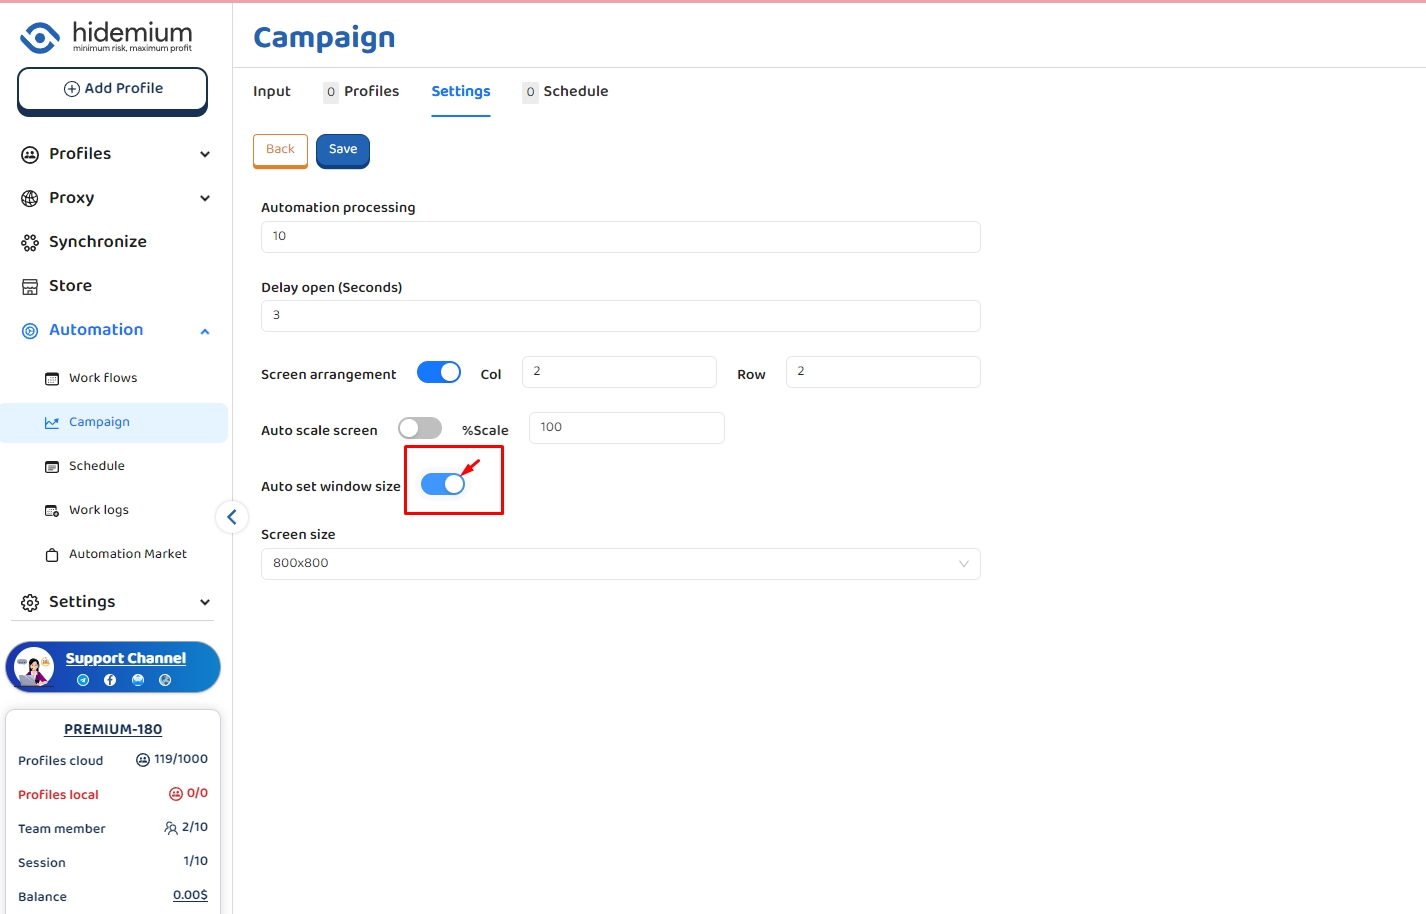Open the Support Channel link
This screenshot has width=1426, height=914.
(x=125, y=658)
